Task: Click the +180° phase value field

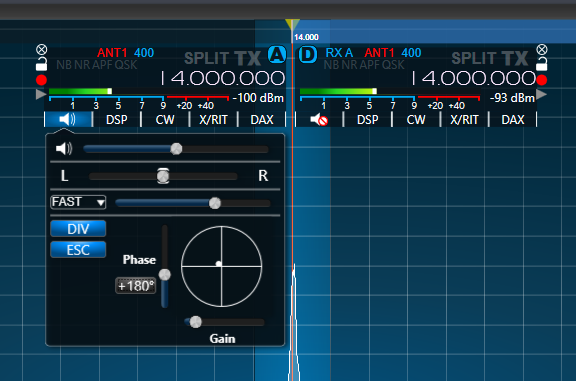Action: pos(136,286)
